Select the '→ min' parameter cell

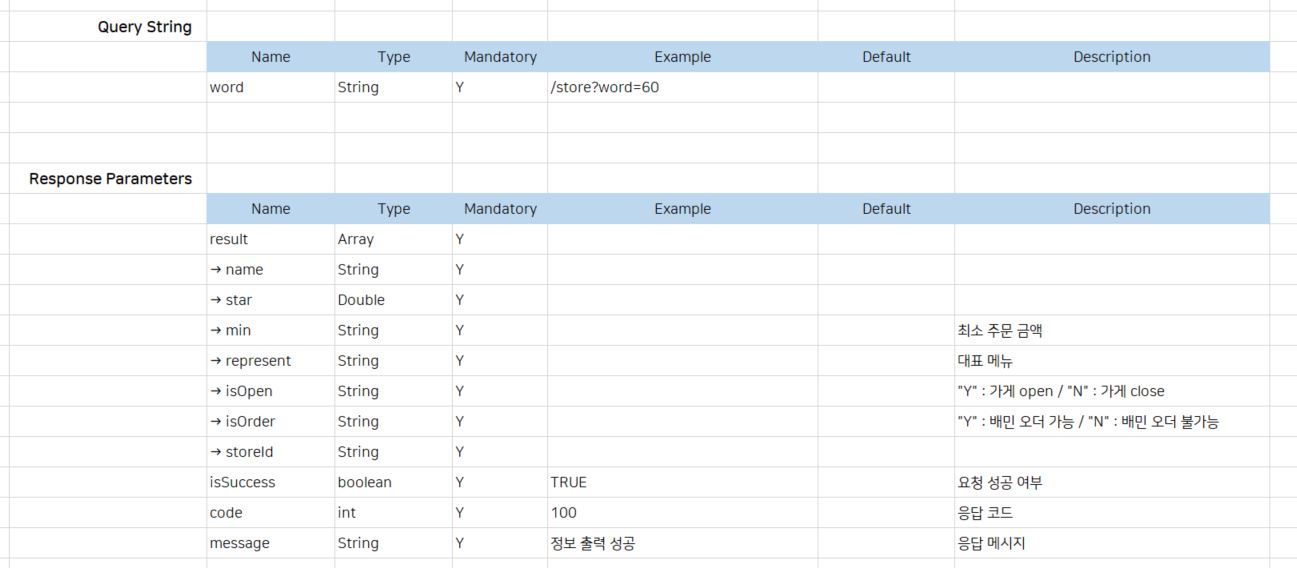click(x=231, y=330)
